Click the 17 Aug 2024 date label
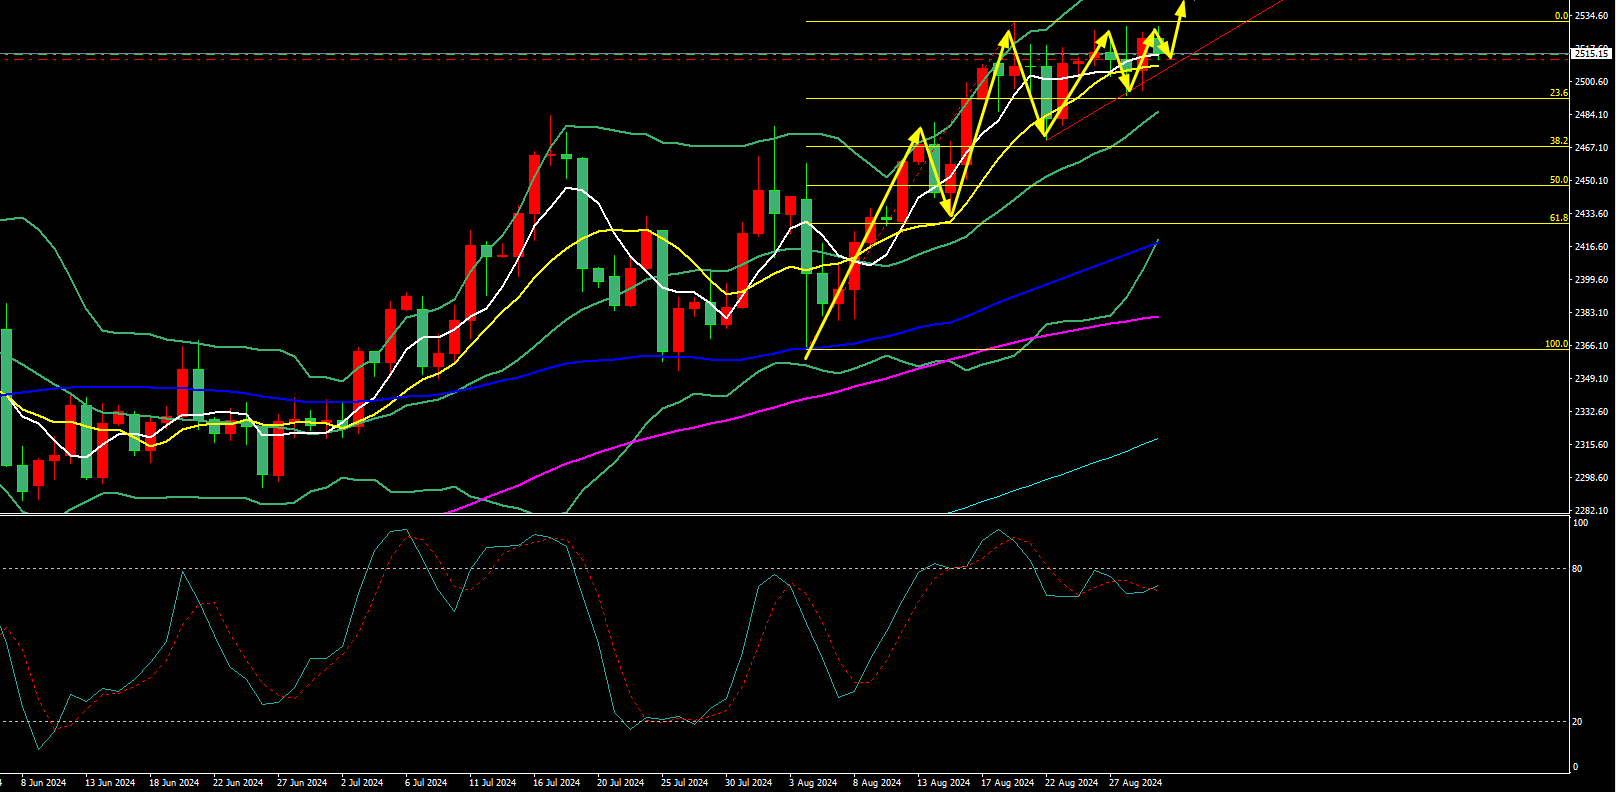 (1007, 783)
